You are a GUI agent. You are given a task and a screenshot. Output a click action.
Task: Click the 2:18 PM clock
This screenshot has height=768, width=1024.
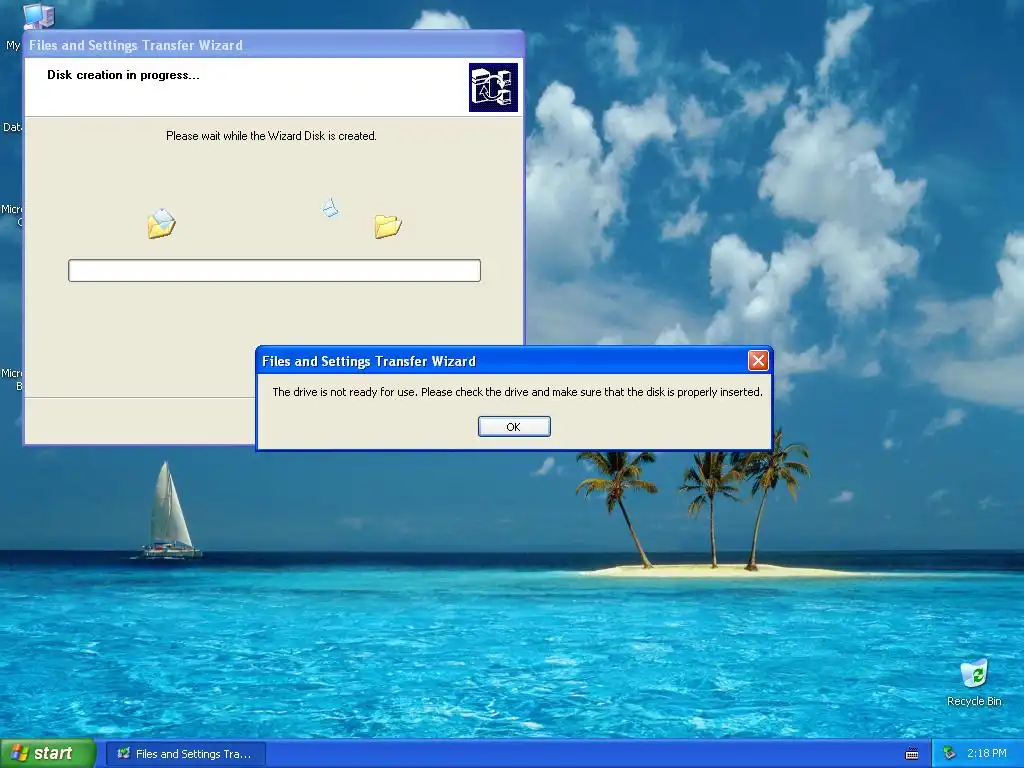point(987,754)
